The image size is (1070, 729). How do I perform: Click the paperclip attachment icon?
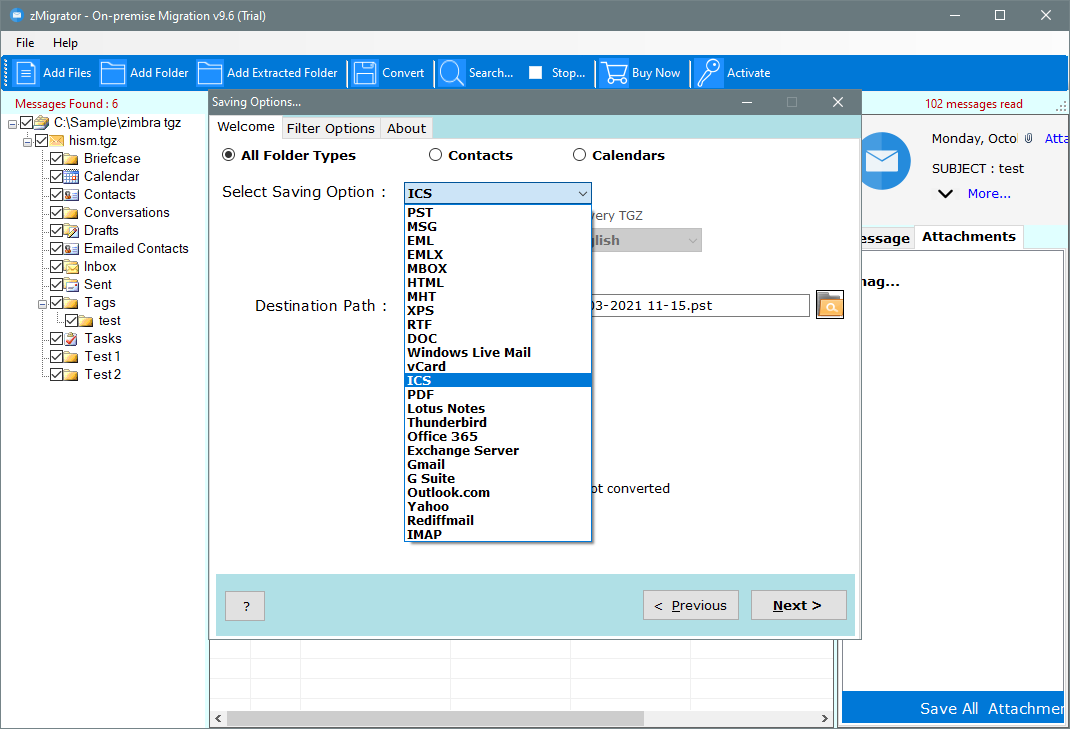point(1028,138)
